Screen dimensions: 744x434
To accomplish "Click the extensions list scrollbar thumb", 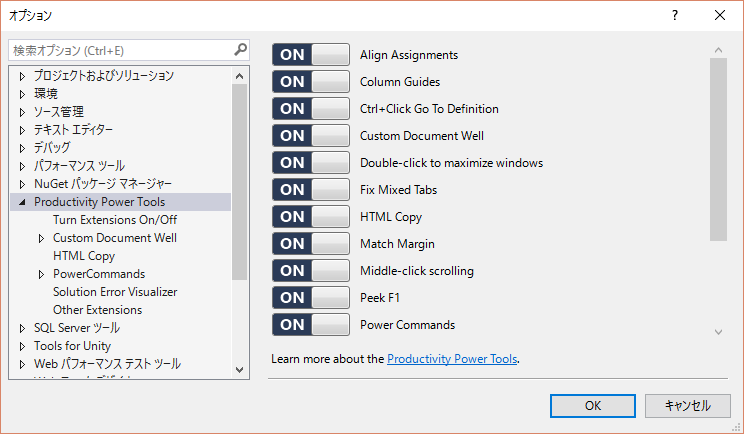I will tap(718, 149).
